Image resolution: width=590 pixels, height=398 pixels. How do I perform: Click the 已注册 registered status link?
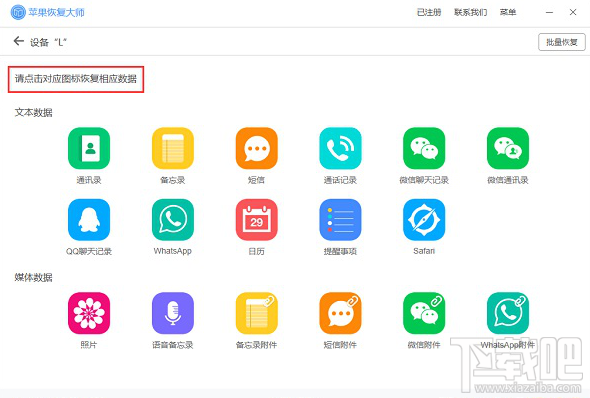[x=429, y=12]
